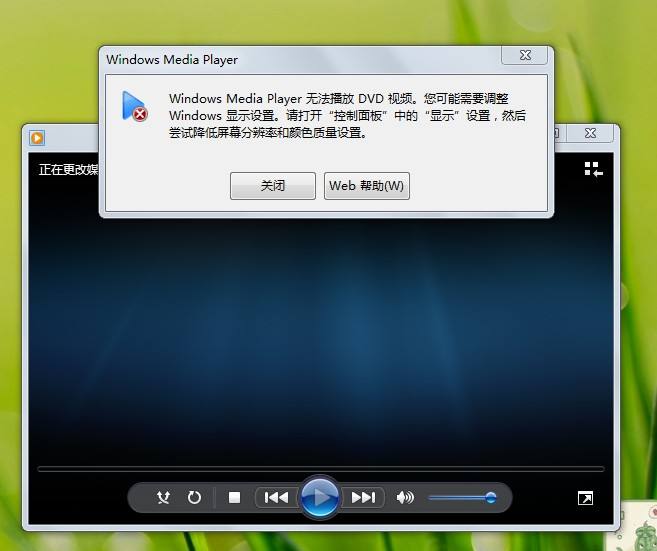Screen dimensions: 657x551
Task: Open Web 帮助(W) for the error
Action: coord(367,186)
